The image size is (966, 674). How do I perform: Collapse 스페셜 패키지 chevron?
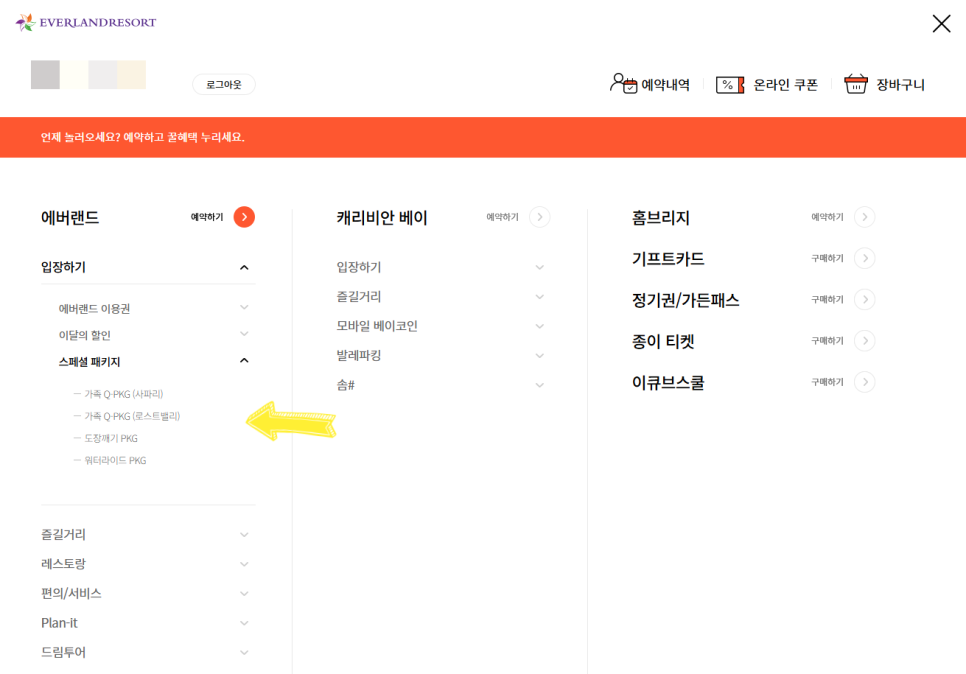(x=244, y=360)
